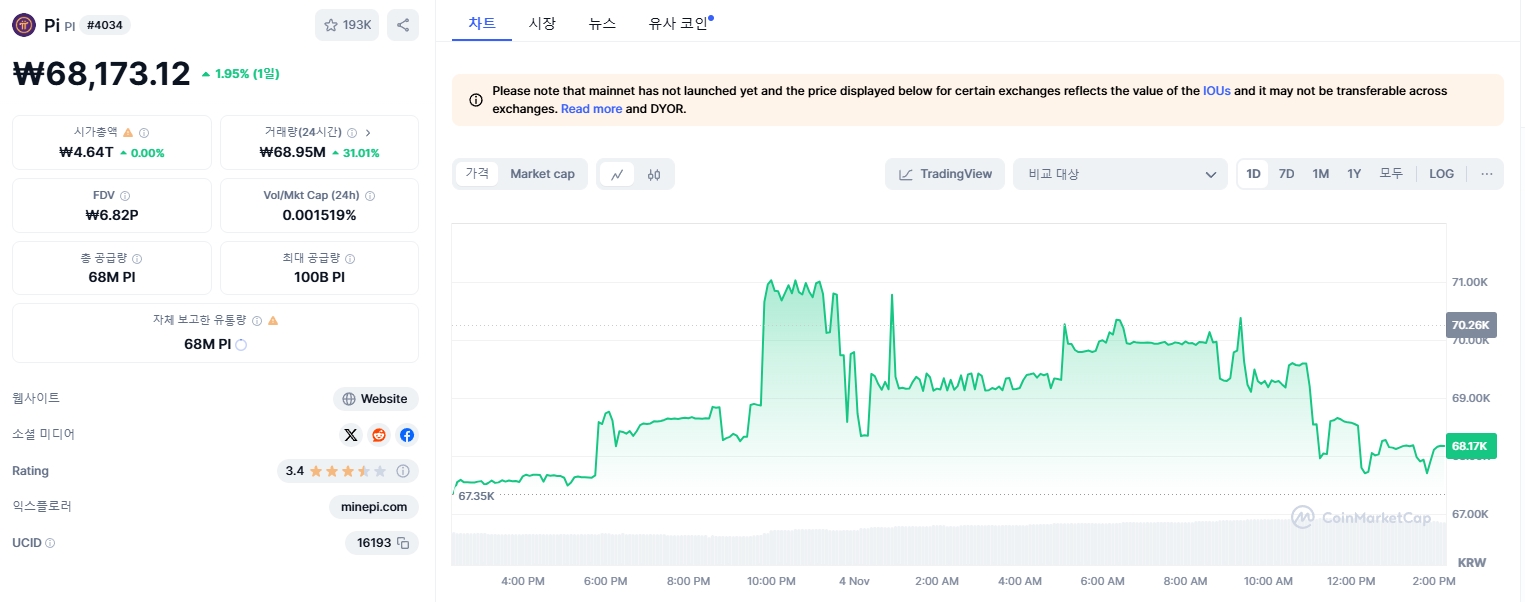
Task: Click the 0.001519% Vol/Mkt Cap value
Action: click(319, 215)
